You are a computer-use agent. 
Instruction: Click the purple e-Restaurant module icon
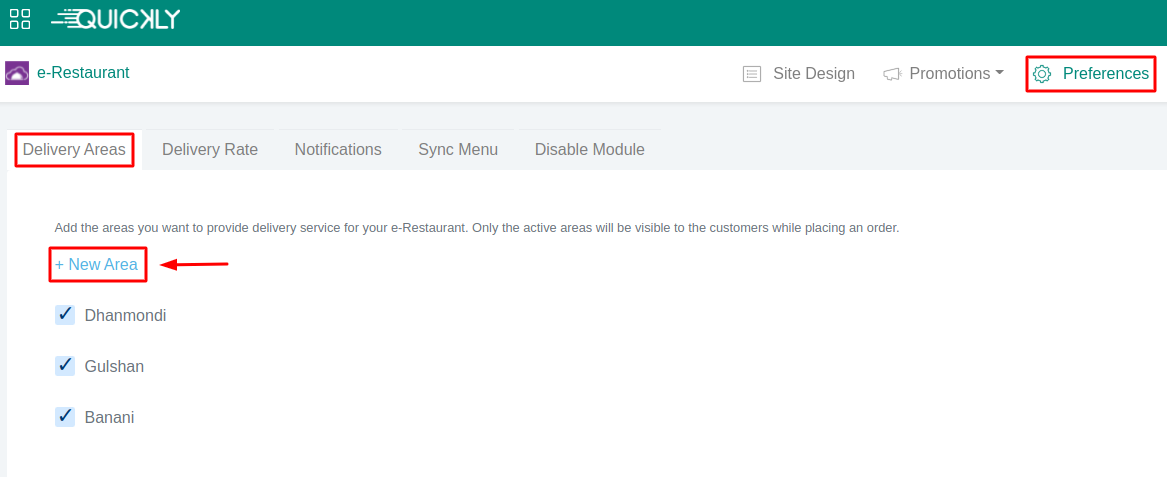[17, 73]
